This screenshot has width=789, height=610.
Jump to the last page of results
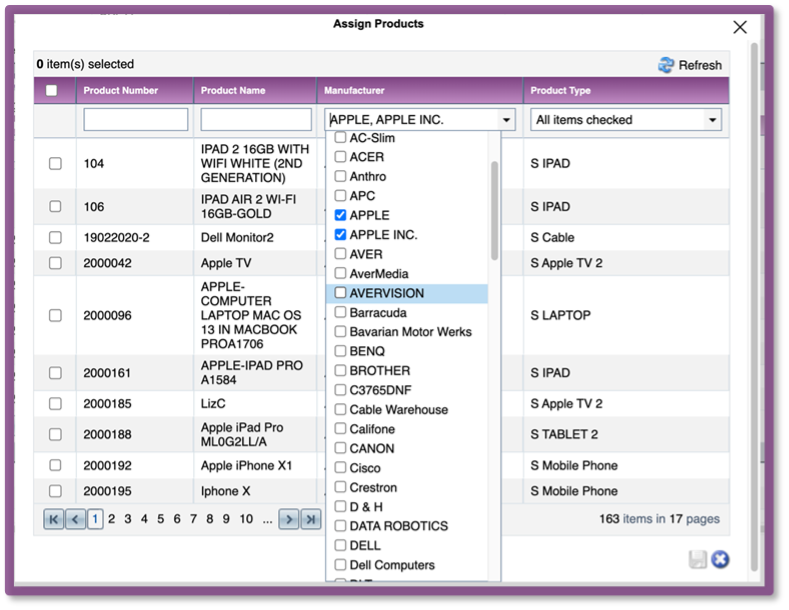[x=311, y=519]
